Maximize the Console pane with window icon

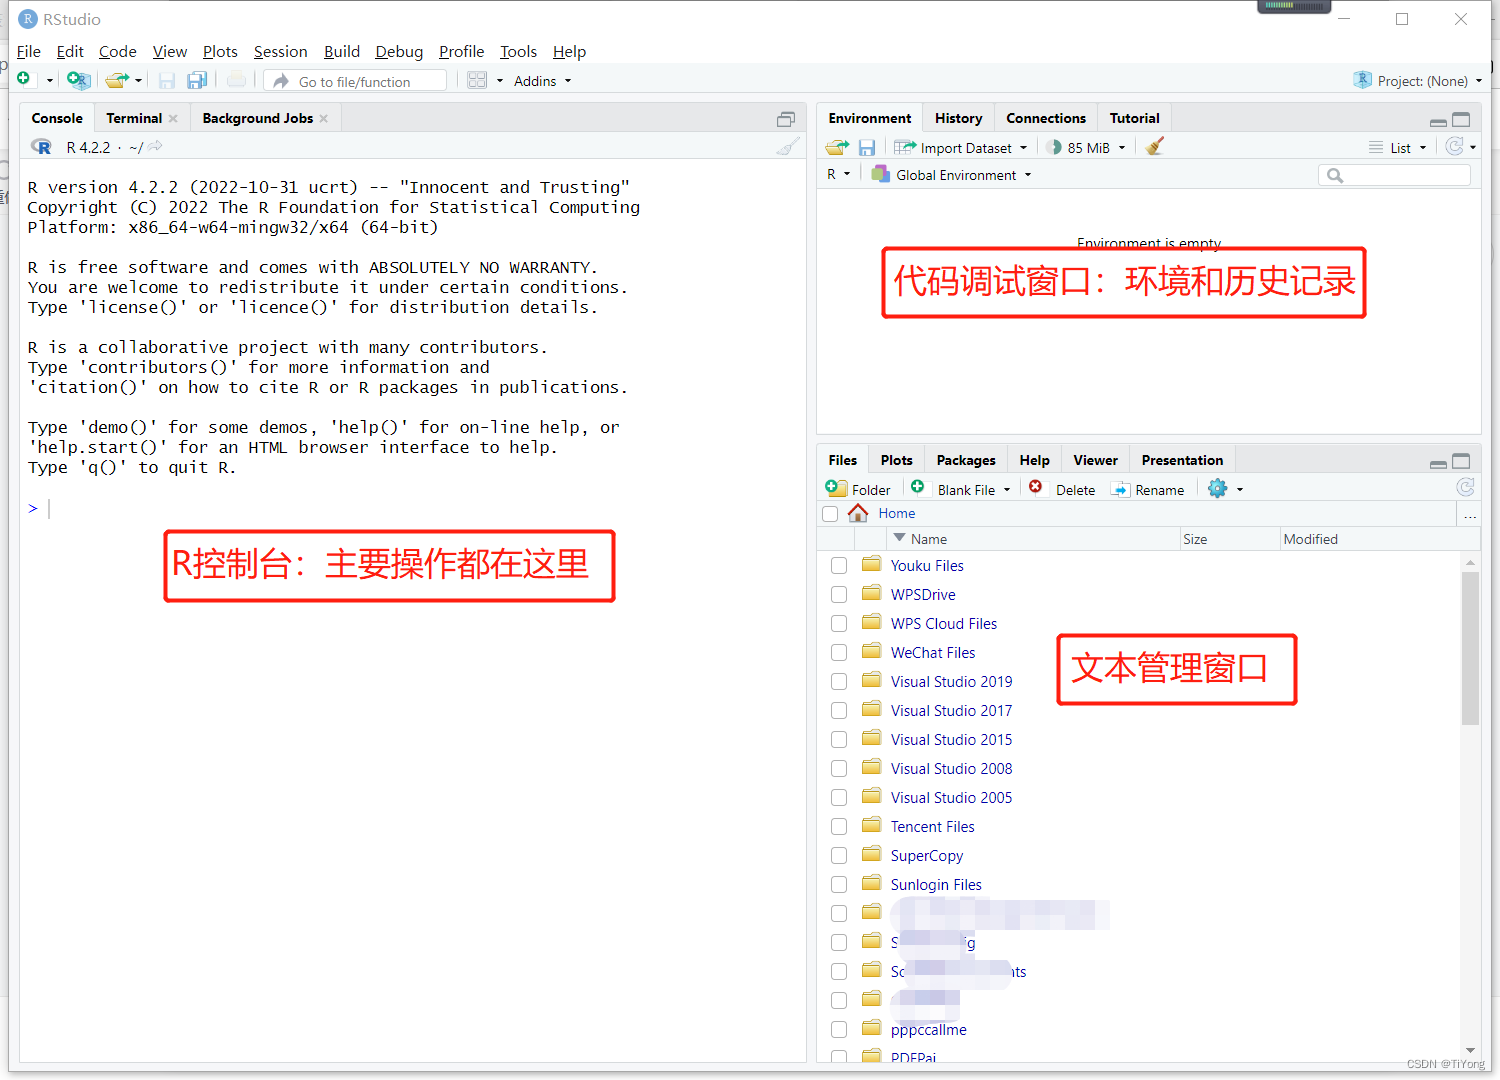pos(786,119)
